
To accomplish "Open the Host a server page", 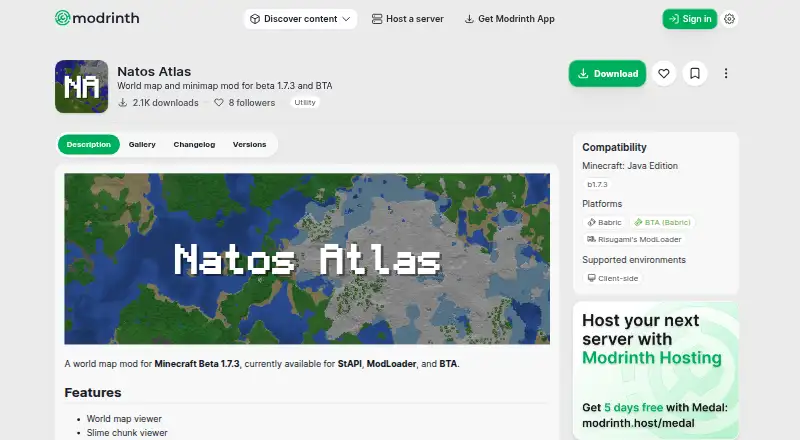I will click(408, 19).
